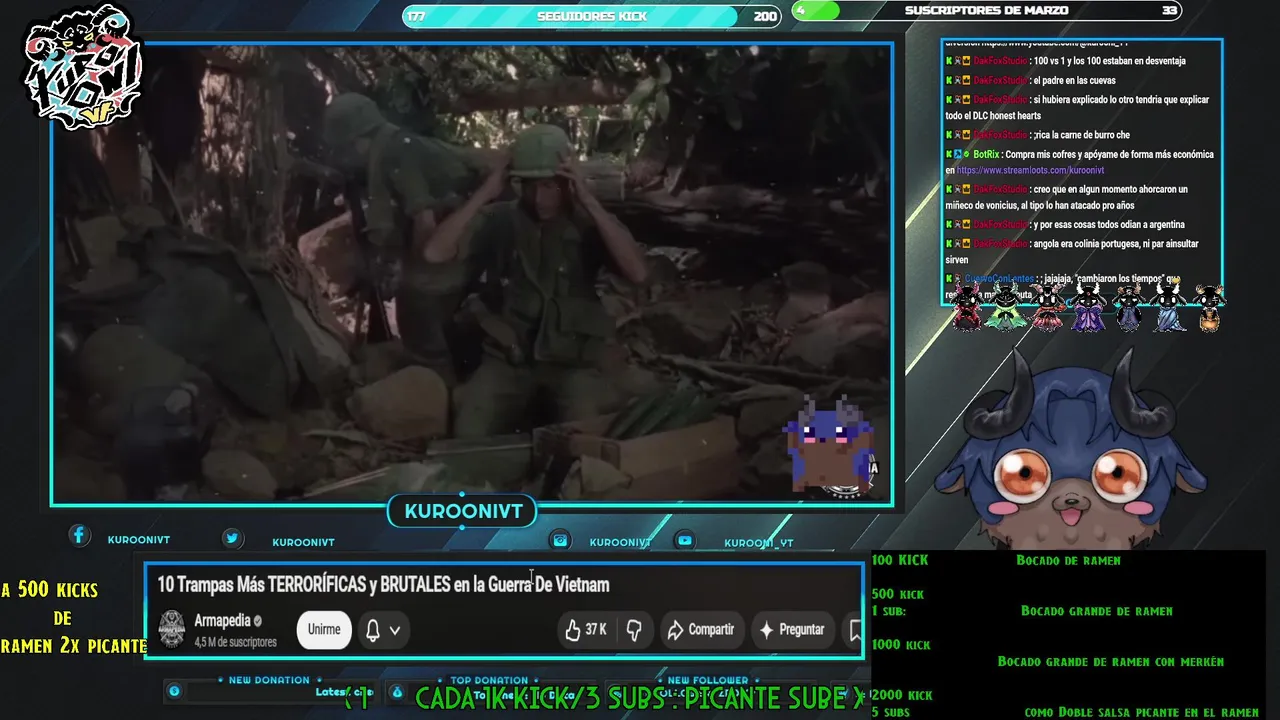1280x720 pixels.
Task: Click the 'A 500 KICKS' goal text
Action: pyautogui.click(x=49, y=590)
